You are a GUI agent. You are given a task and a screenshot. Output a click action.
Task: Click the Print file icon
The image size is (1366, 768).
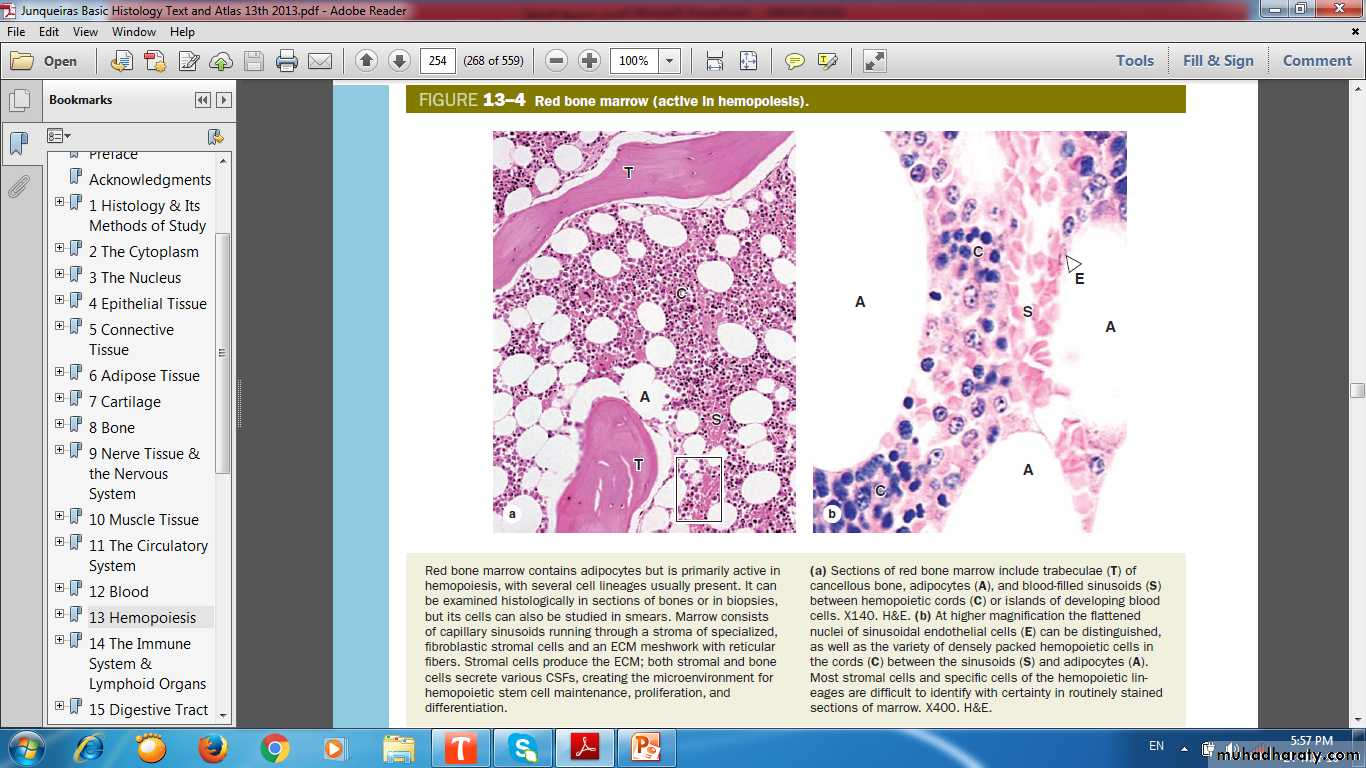(x=287, y=61)
